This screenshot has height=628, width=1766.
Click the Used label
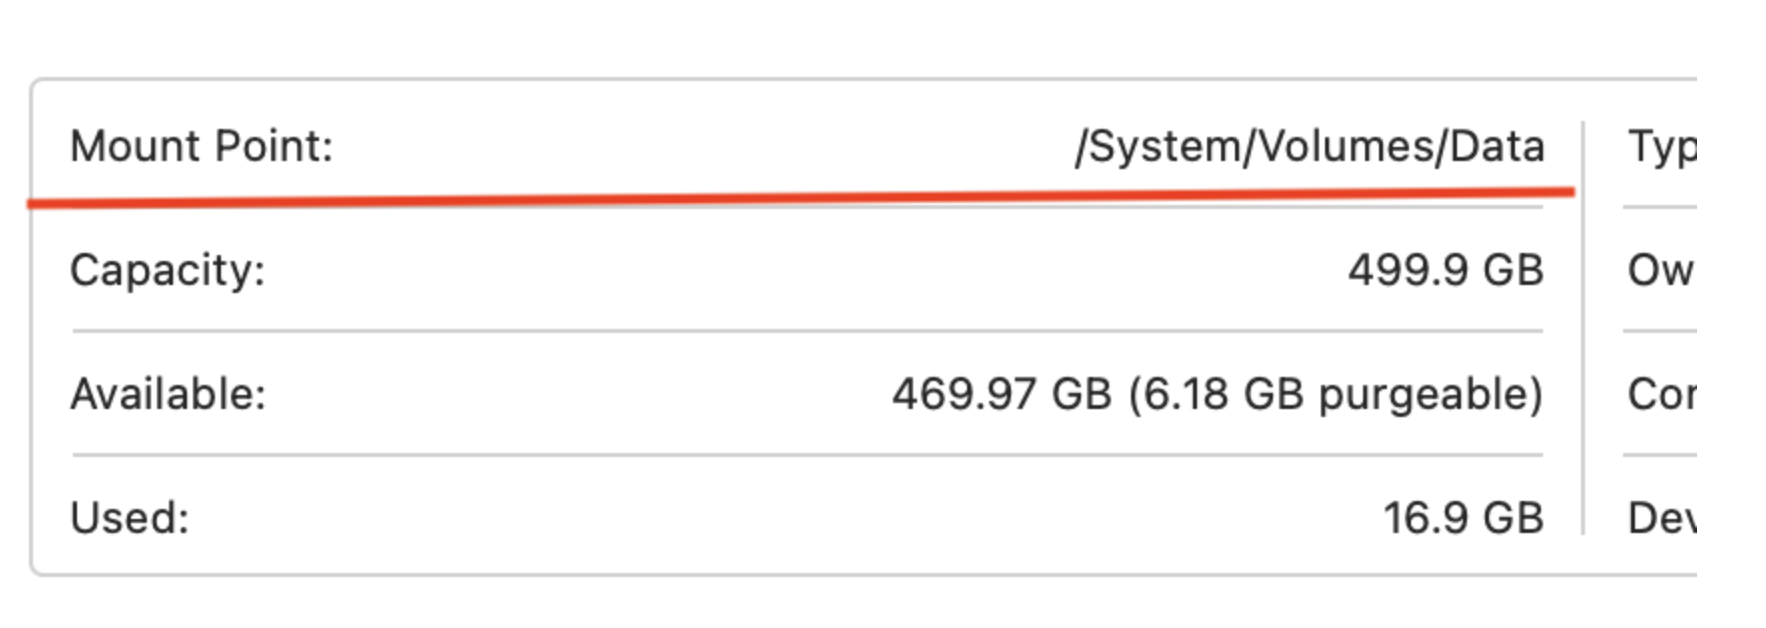click(129, 518)
